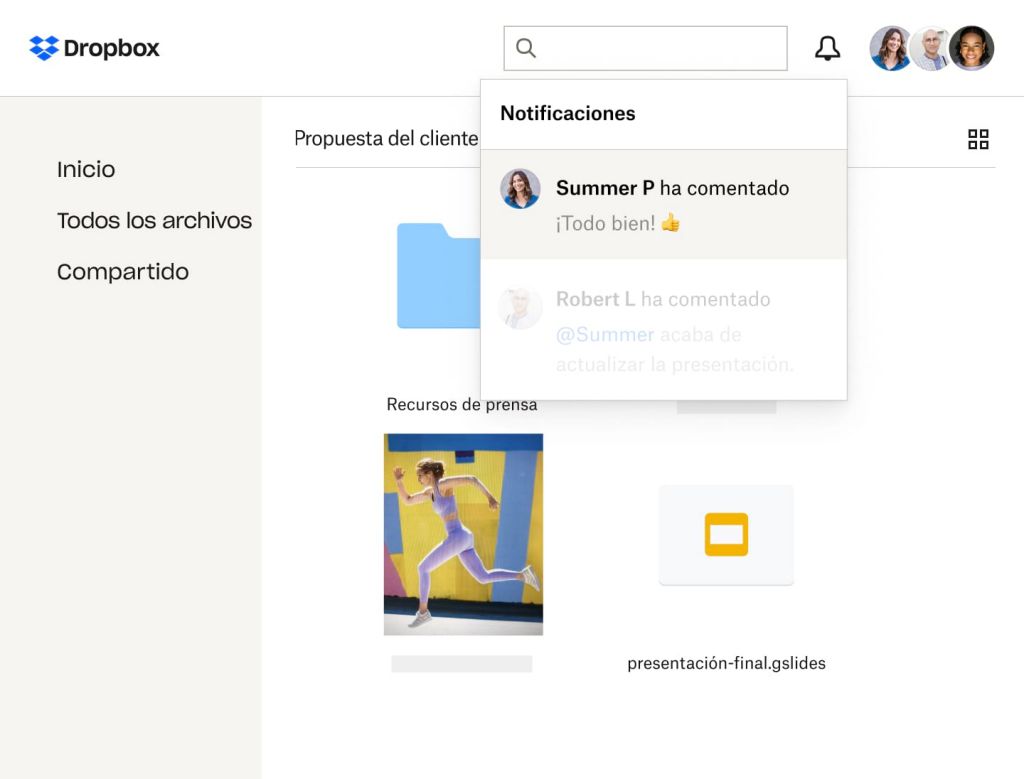Open the running woman image thumbnail
The image size is (1024, 779).
pos(462,534)
